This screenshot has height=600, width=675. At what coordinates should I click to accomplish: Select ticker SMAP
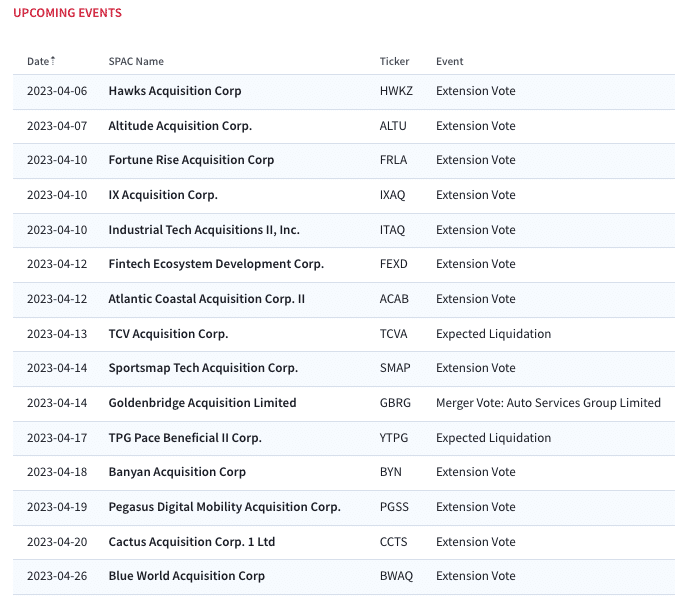(395, 368)
